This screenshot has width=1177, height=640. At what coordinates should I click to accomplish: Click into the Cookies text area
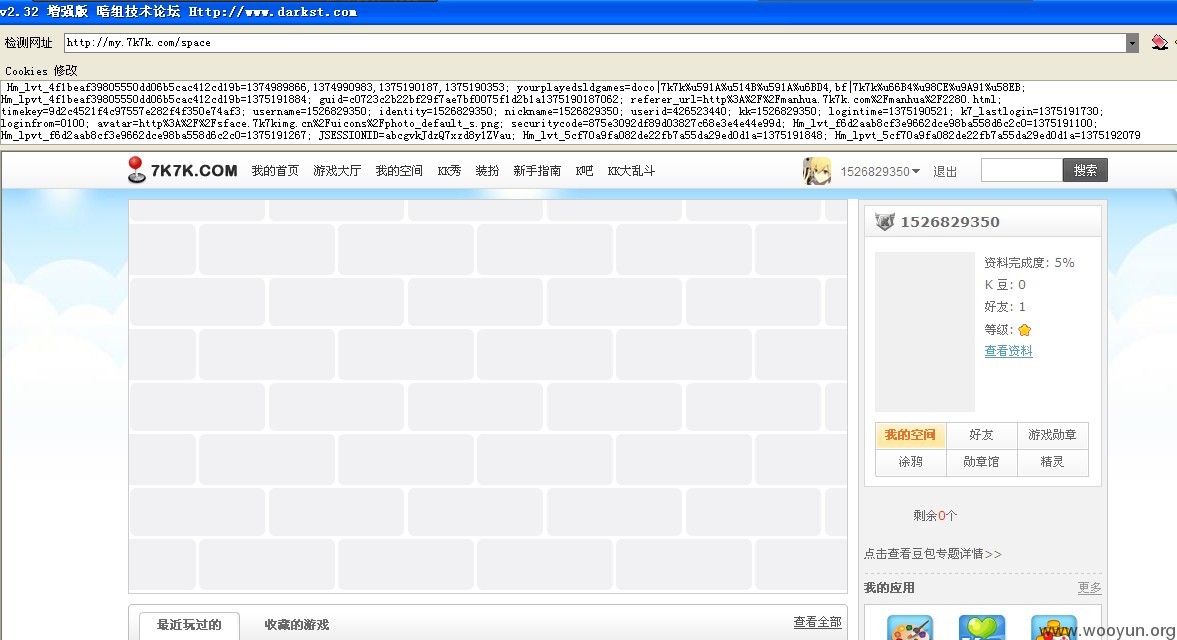tap(588, 111)
